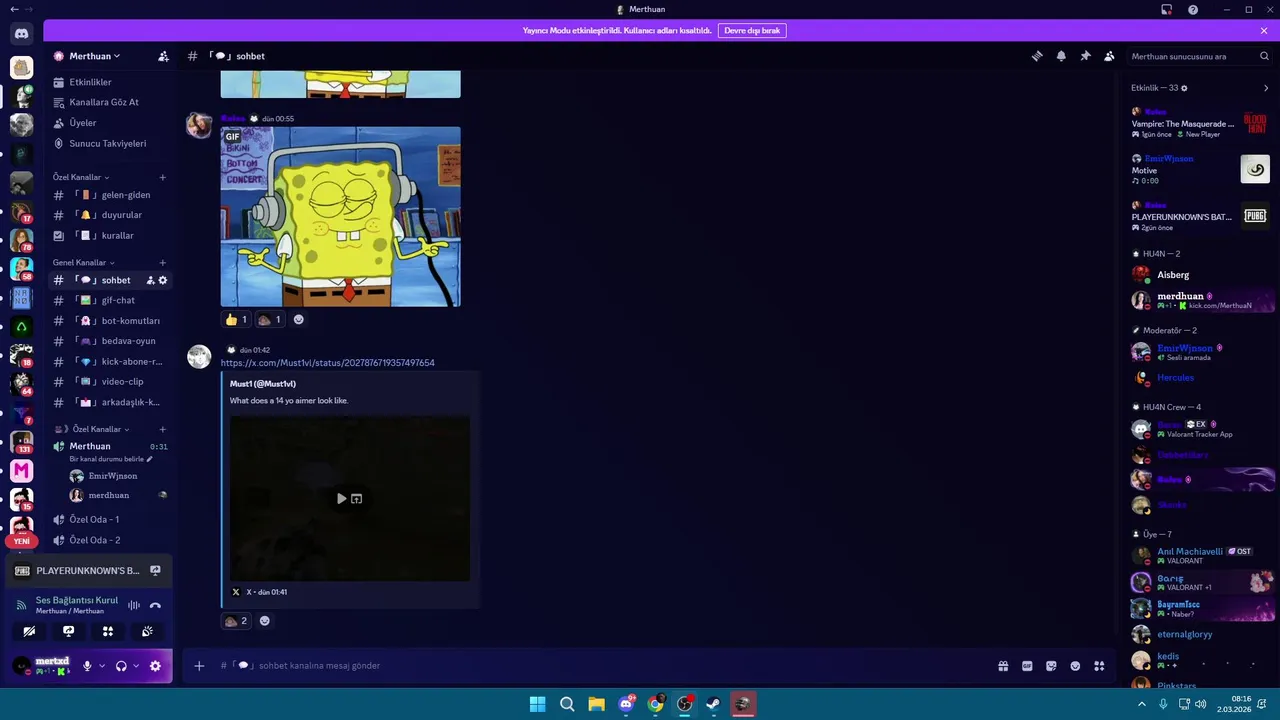Open notification settings bell in header
Screen dimensions: 1280x720
point(1061,56)
